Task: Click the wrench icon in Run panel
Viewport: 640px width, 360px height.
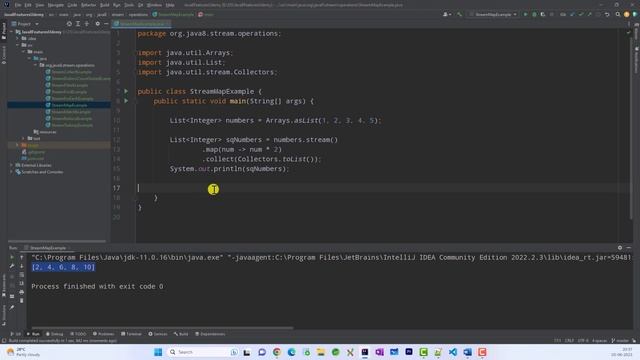Action: [x=12, y=266]
